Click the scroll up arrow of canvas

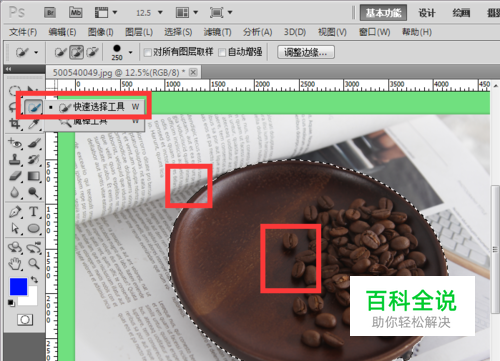coord(495,85)
